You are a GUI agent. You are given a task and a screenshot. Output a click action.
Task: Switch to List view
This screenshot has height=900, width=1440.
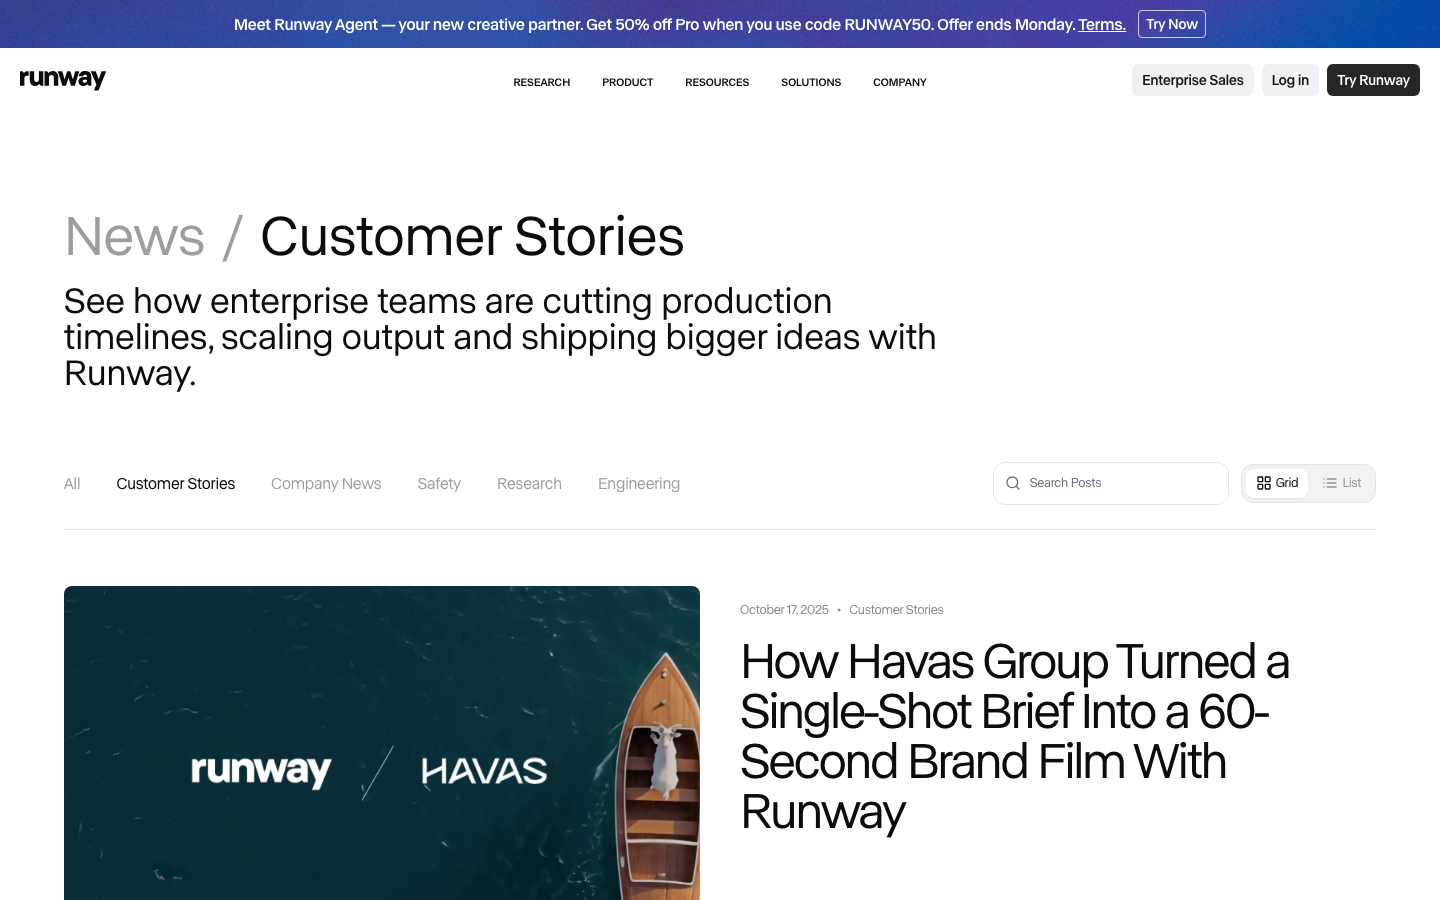[1341, 483]
